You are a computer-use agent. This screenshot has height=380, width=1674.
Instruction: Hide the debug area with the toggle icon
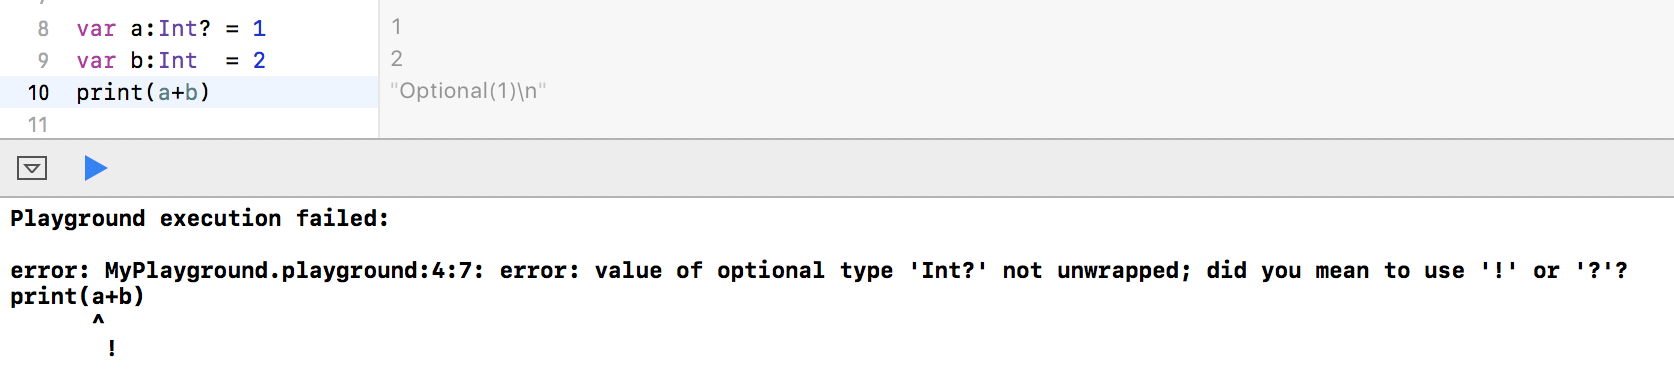coord(32,168)
